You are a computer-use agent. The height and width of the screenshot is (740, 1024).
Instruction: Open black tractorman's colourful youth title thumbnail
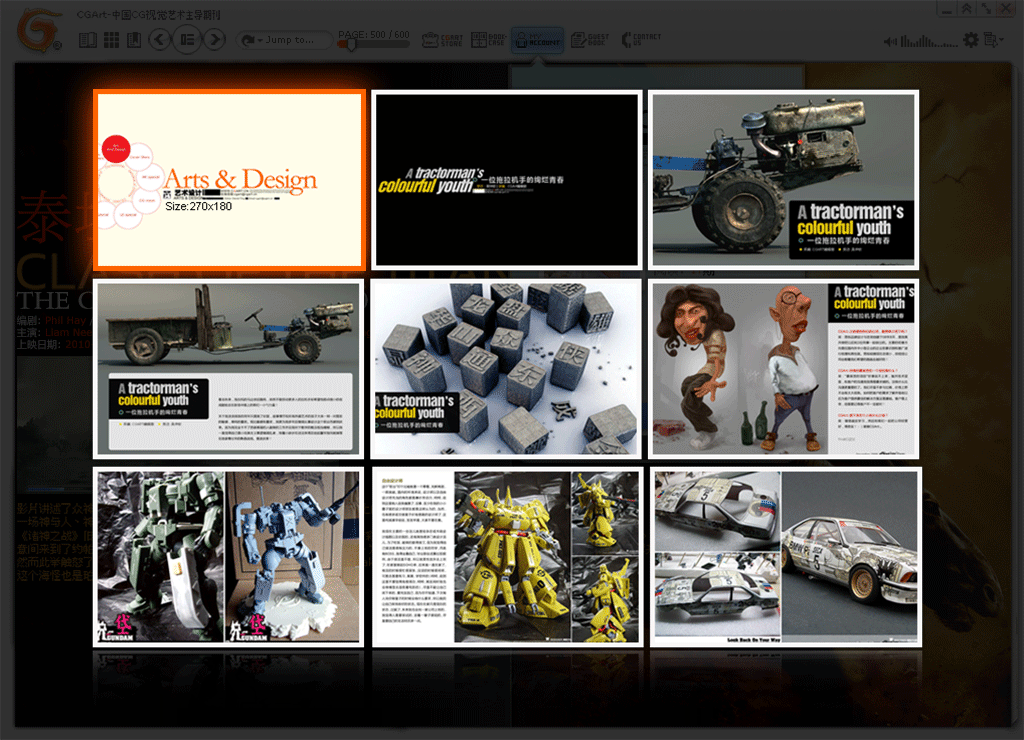tap(507, 180)
